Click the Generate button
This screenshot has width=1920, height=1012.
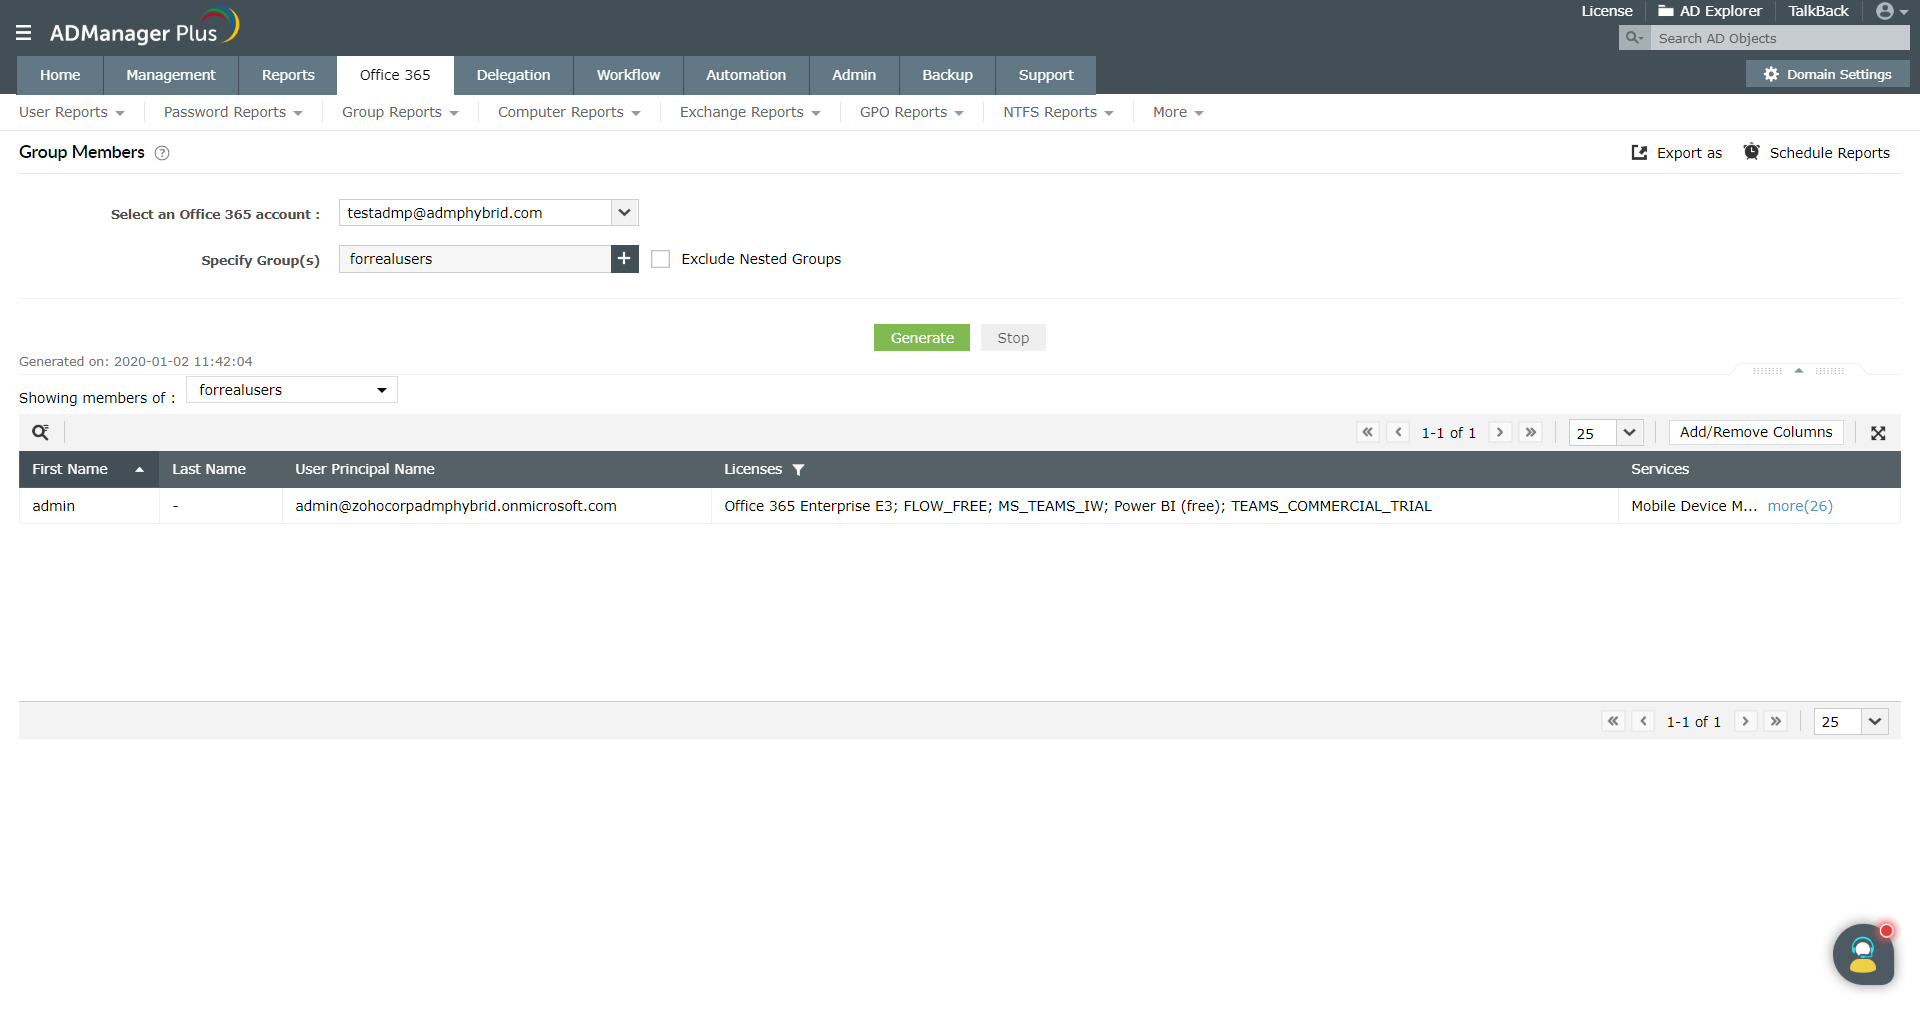922,338
